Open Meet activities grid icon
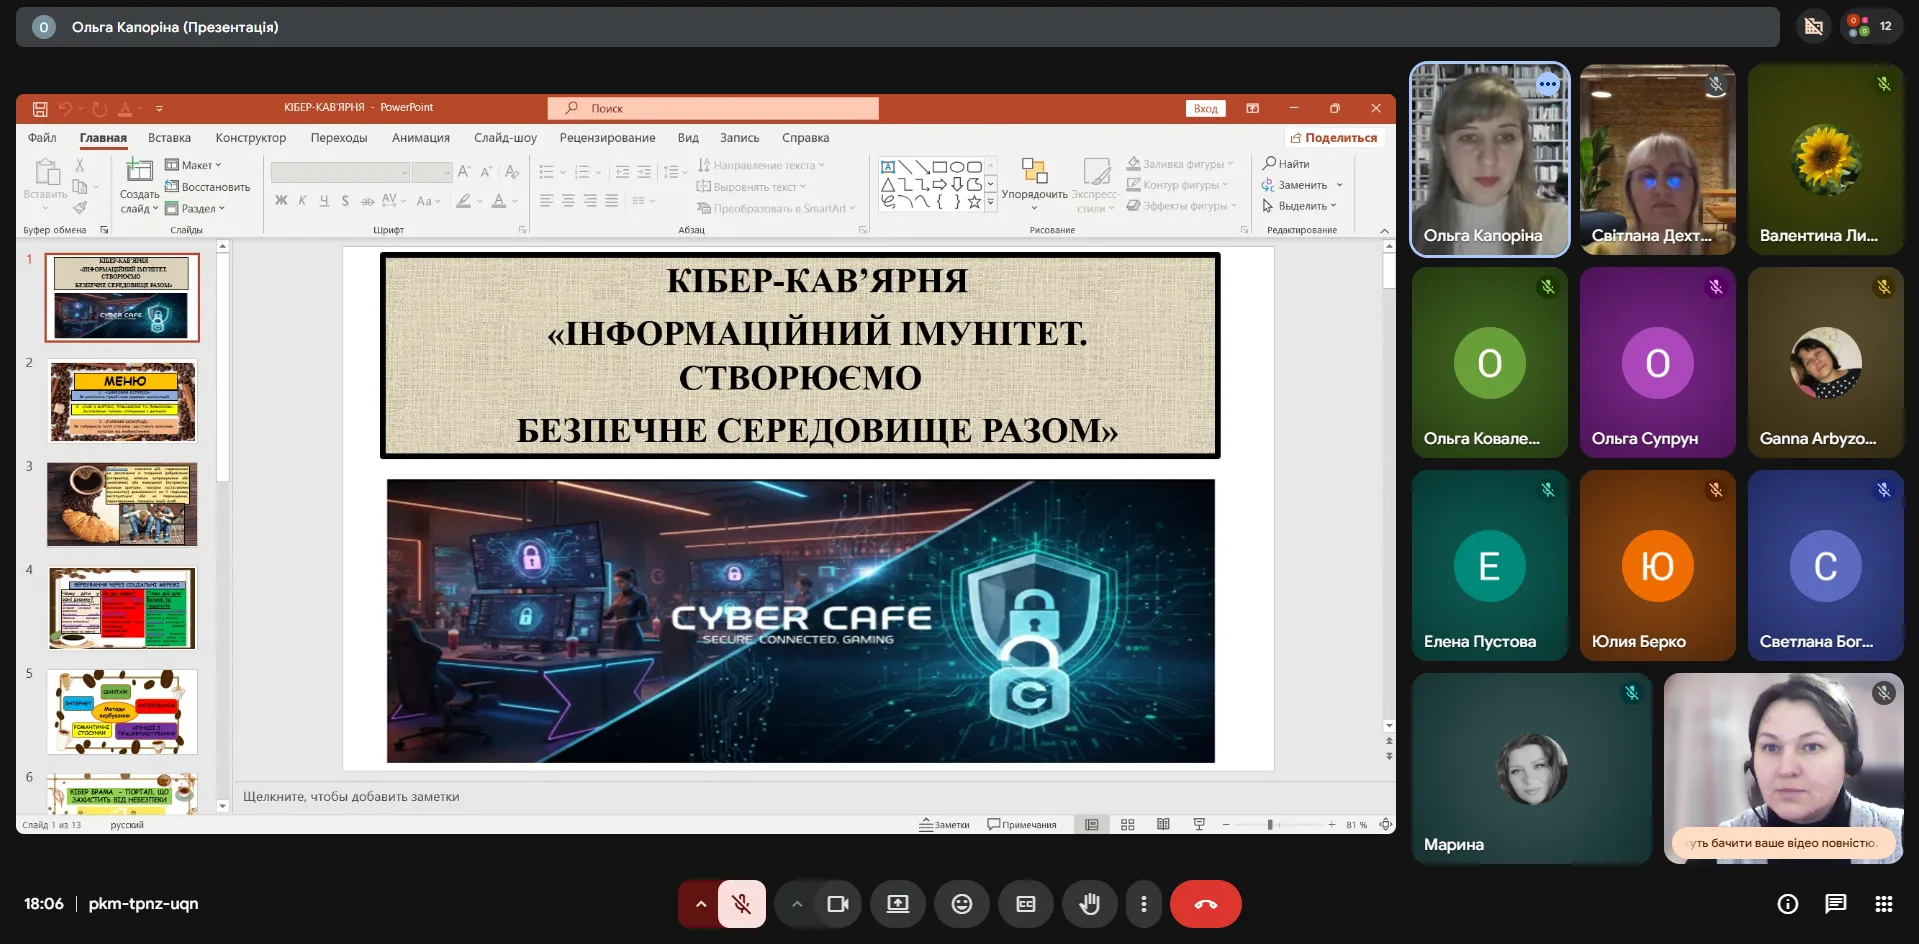The width and height of the screenshot is (1919, 944). pyautogui.click(x=1884, y=904)
